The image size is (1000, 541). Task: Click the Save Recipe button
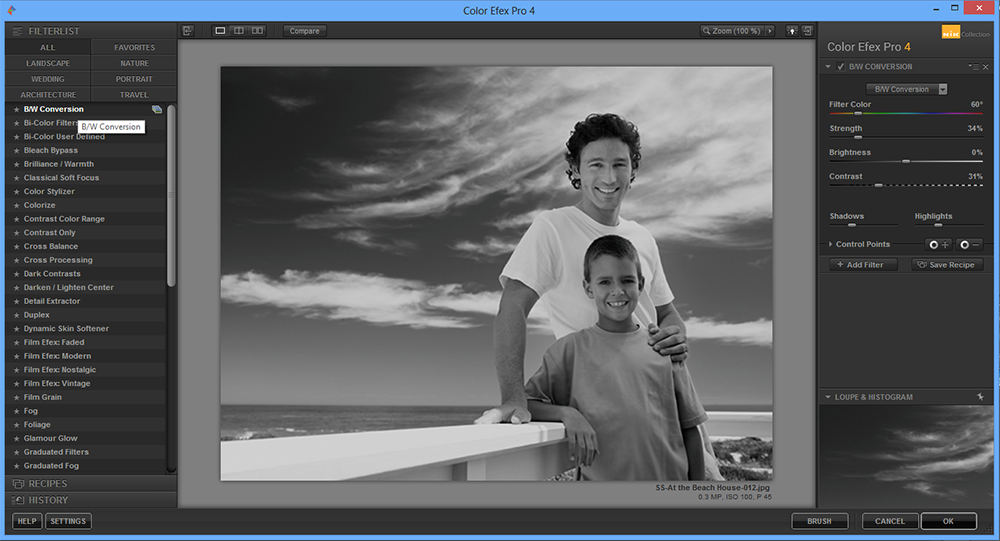click(946, 265)
